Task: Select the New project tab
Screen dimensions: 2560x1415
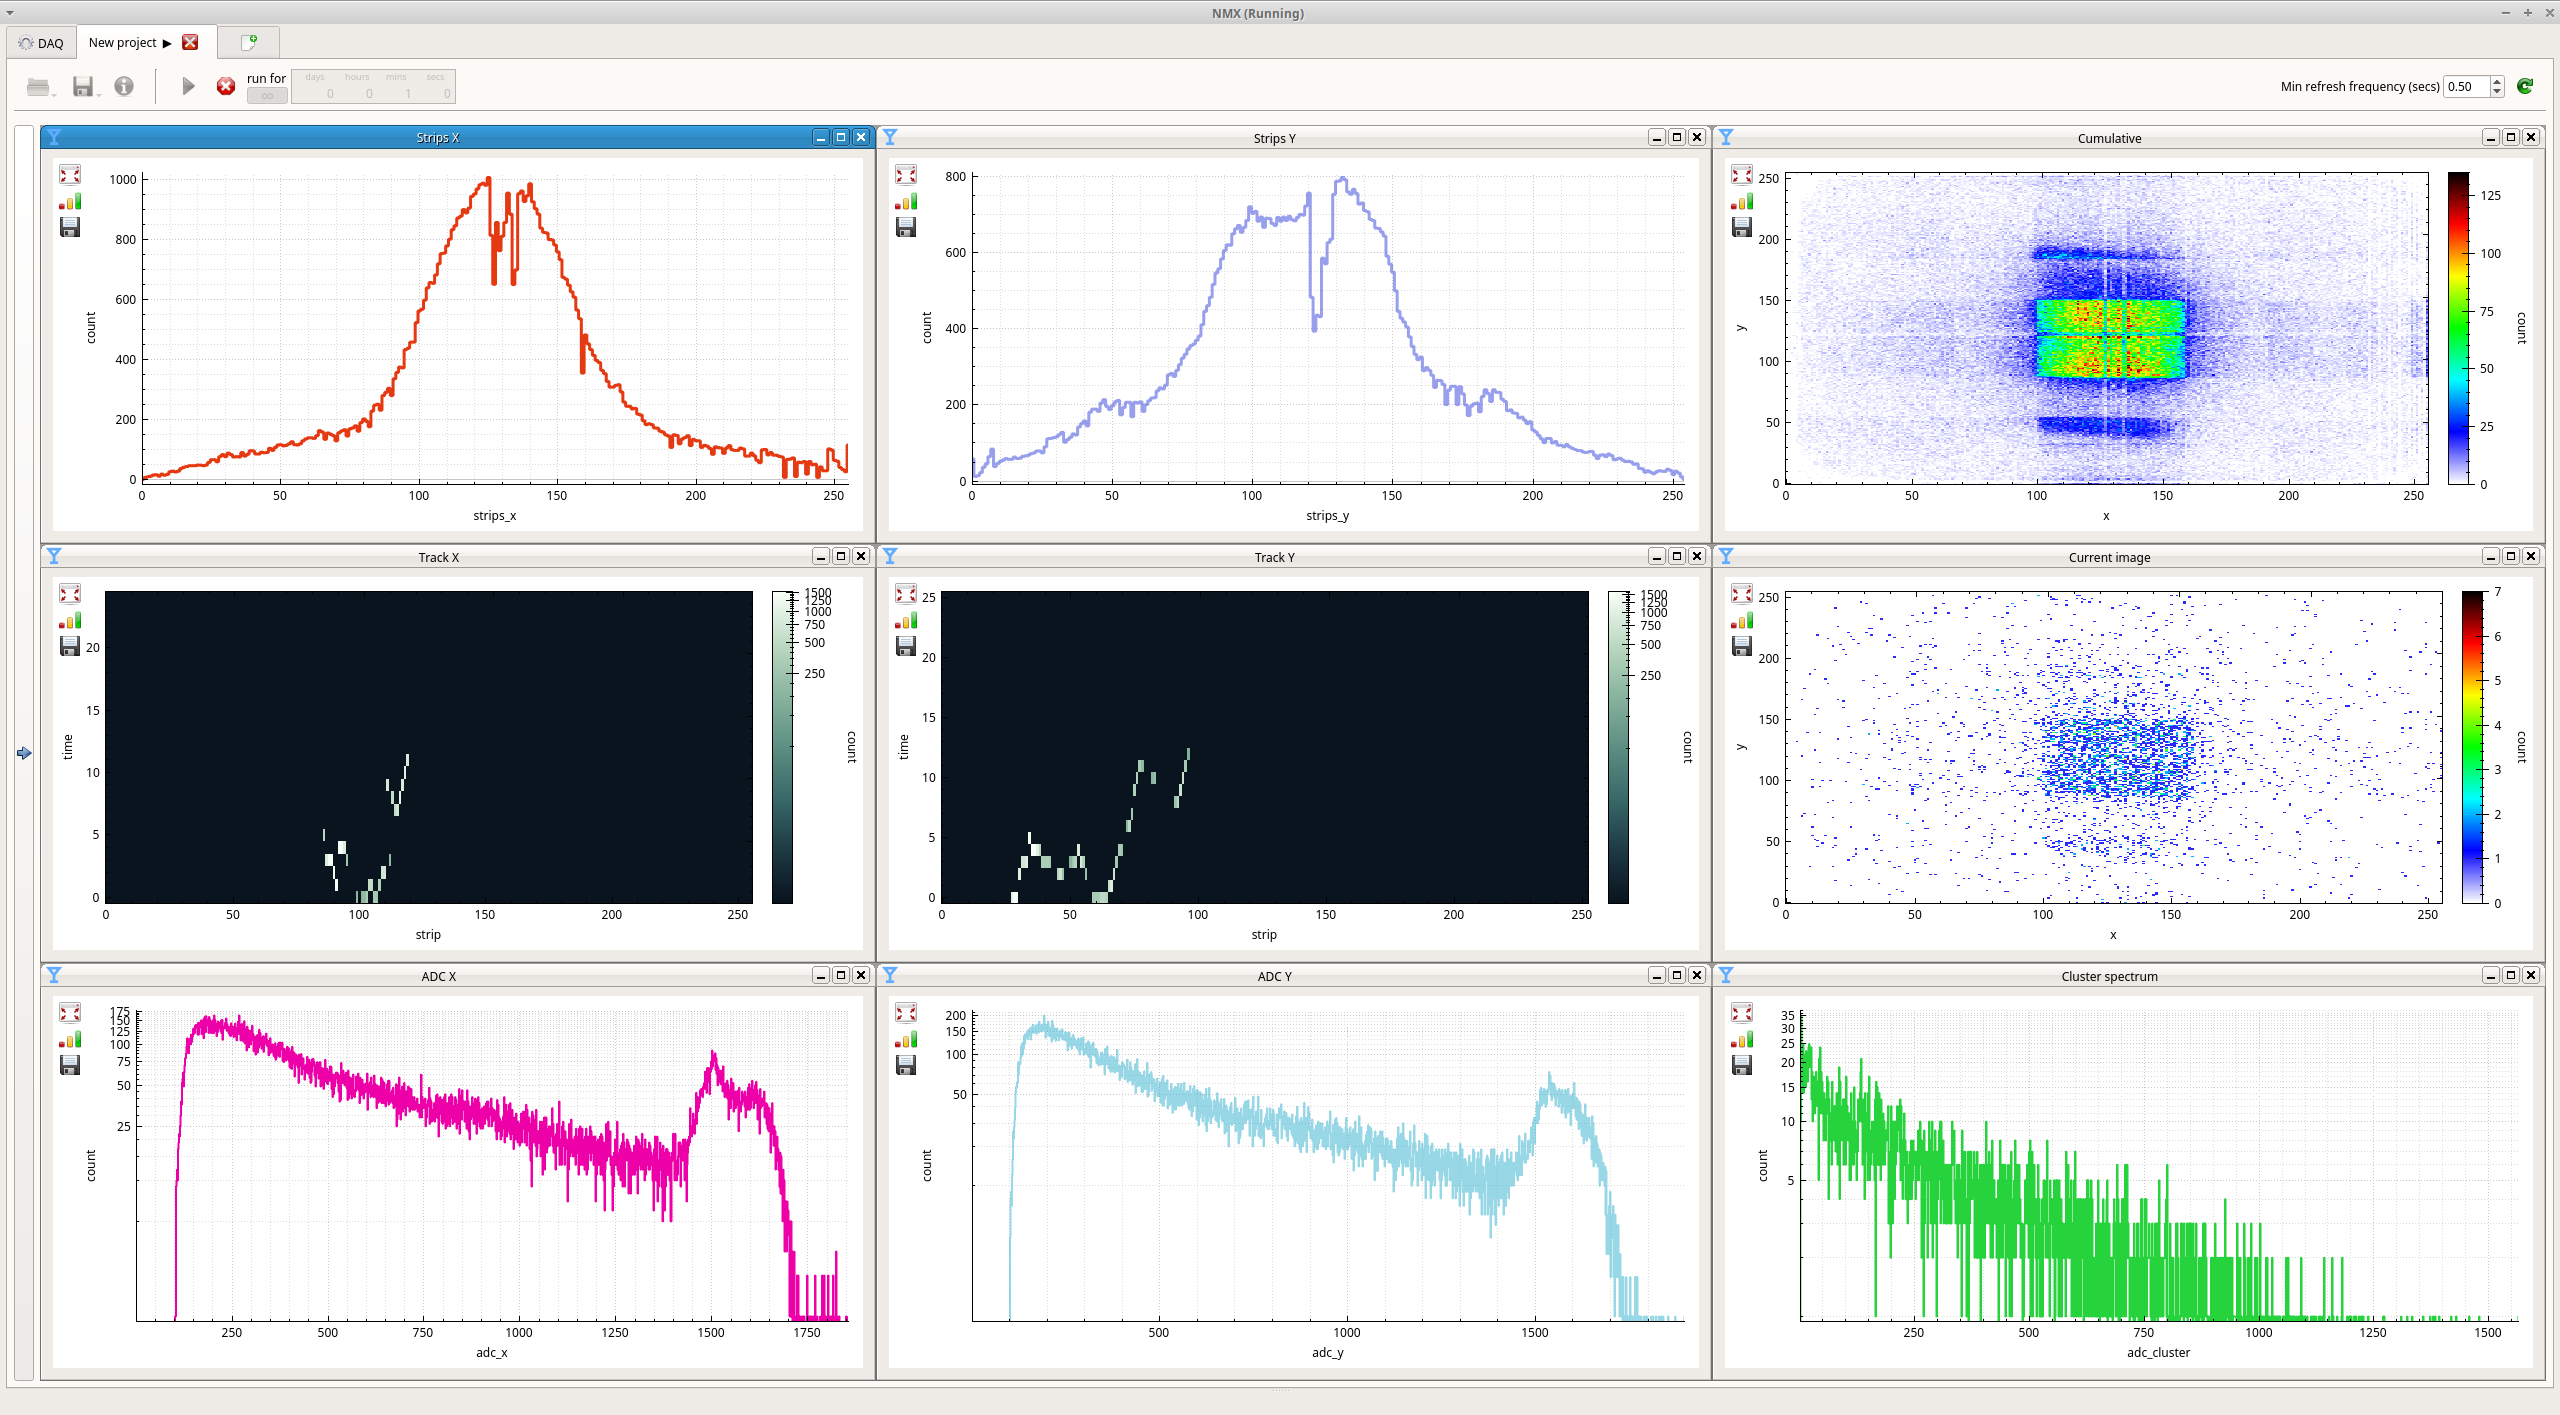Action: coord(122,43)
